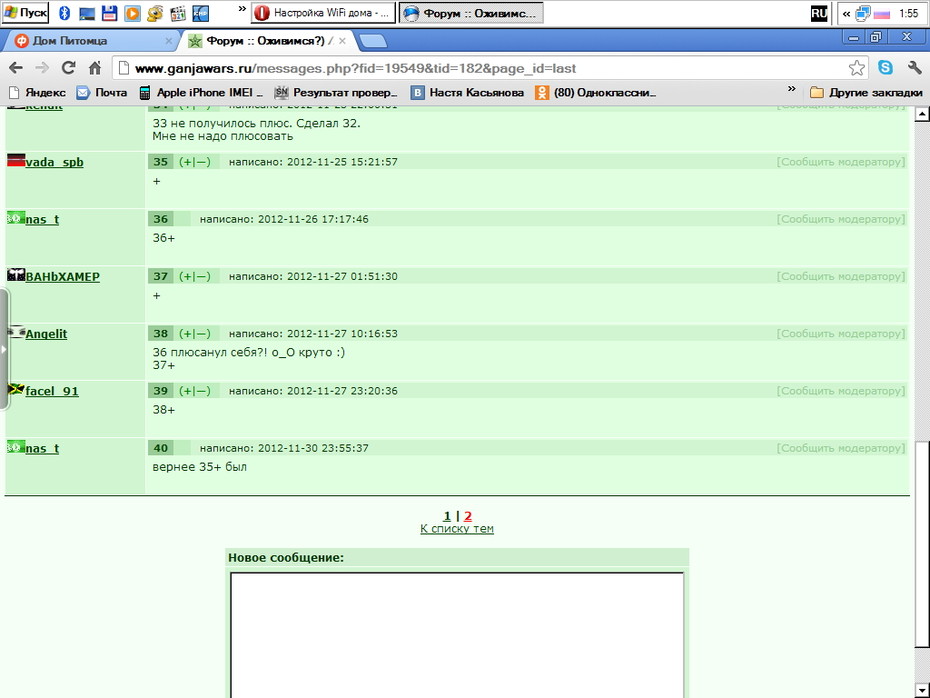The image size is (930, 698).
Task: Open the KMPlayer quick launch icon
Action: (x=200, y=13)
